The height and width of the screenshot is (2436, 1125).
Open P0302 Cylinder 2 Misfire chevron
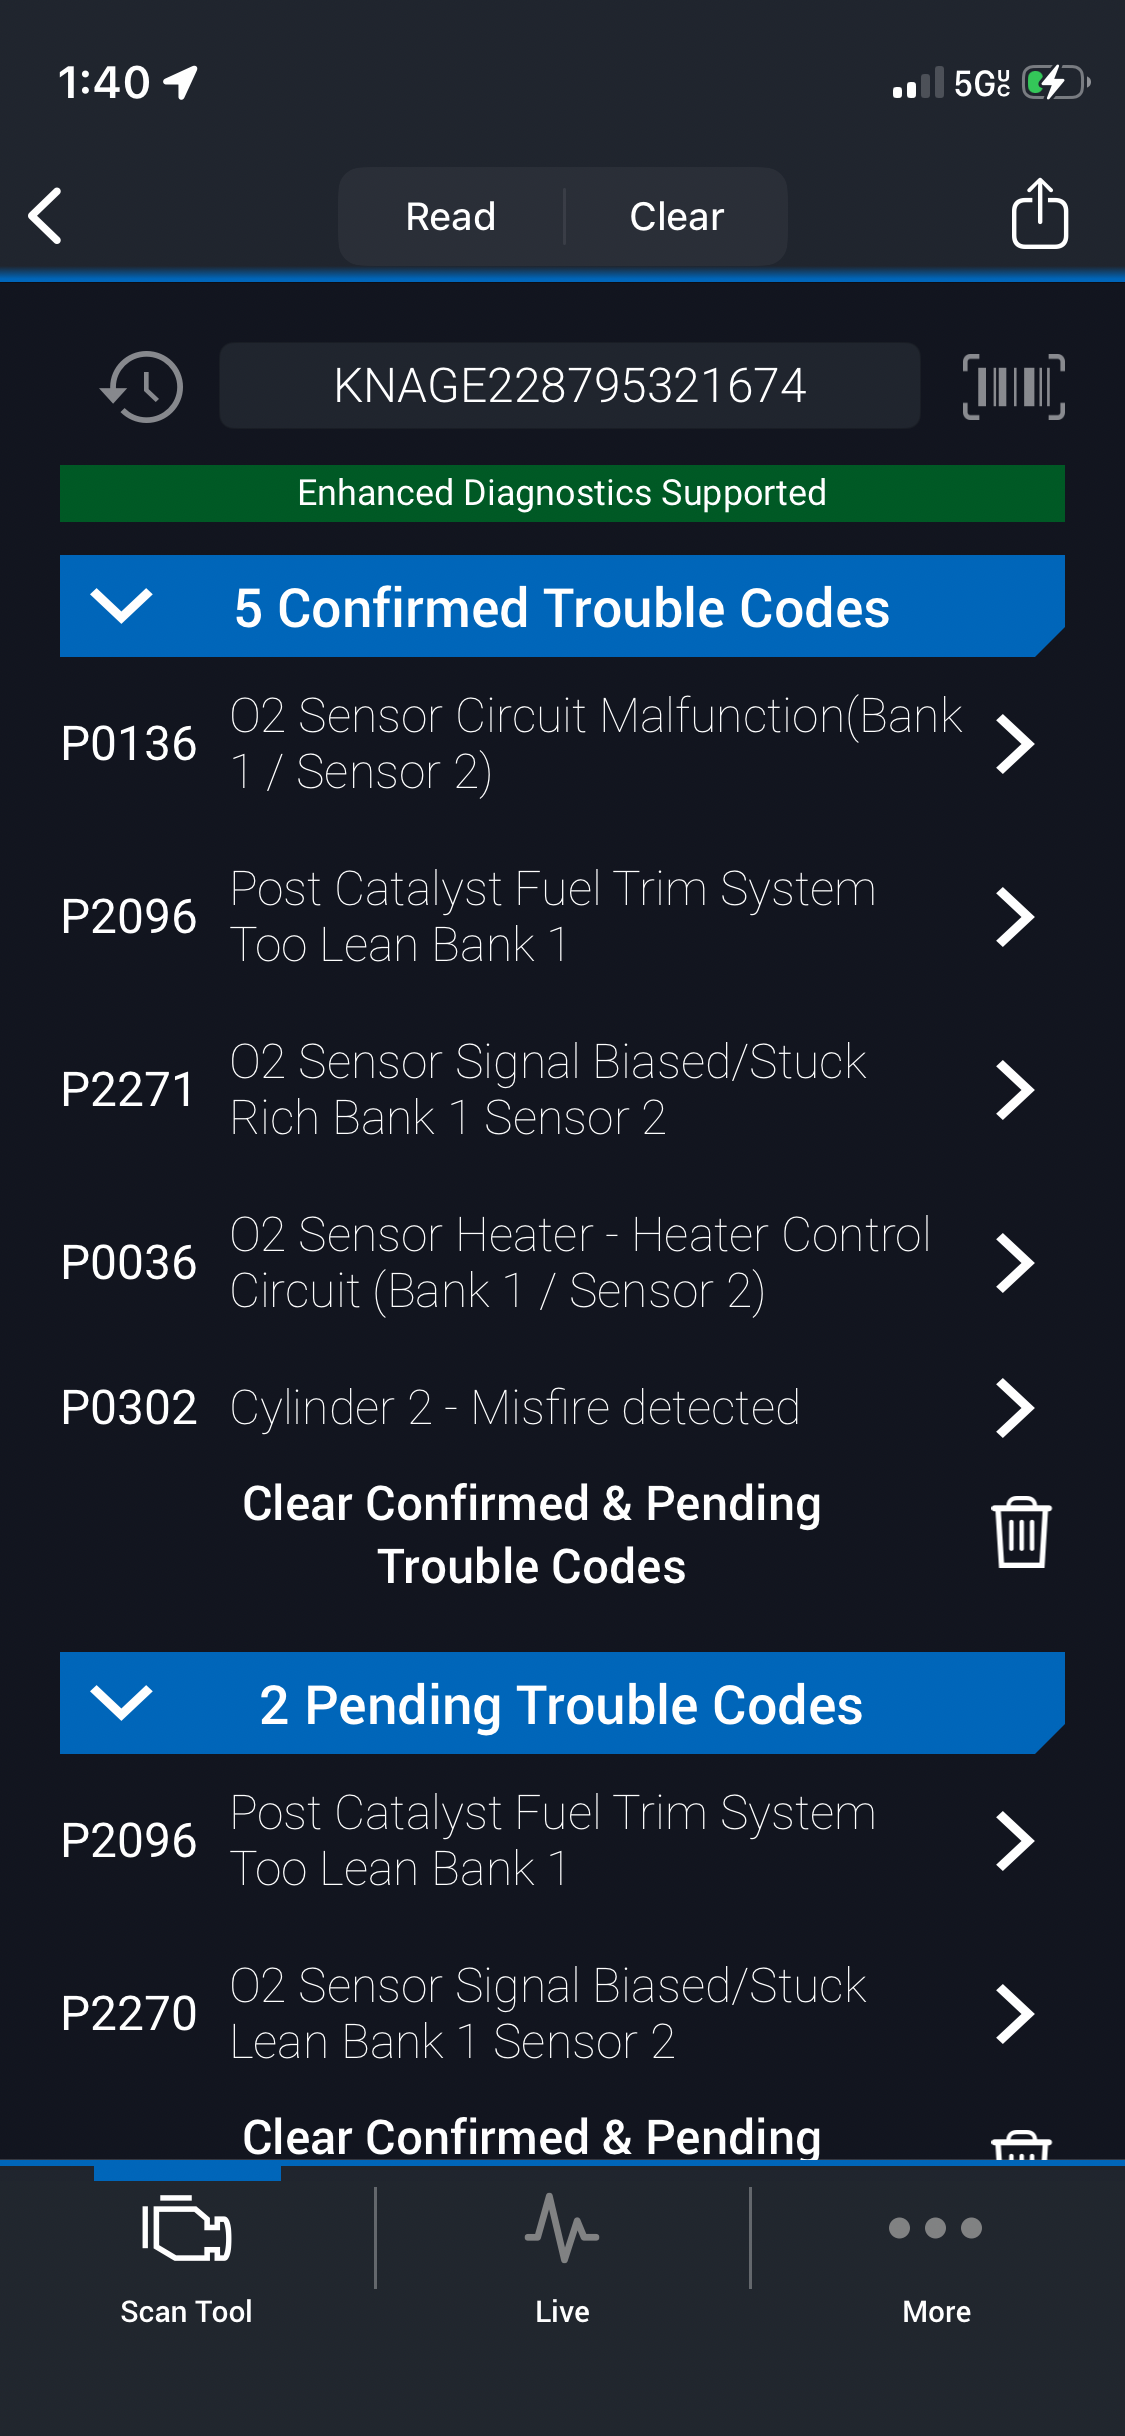[x=1014, y=1408]
